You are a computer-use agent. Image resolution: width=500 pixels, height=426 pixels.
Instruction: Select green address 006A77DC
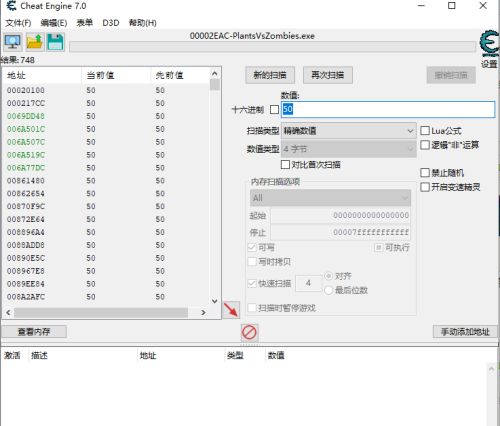coord(26,168)
